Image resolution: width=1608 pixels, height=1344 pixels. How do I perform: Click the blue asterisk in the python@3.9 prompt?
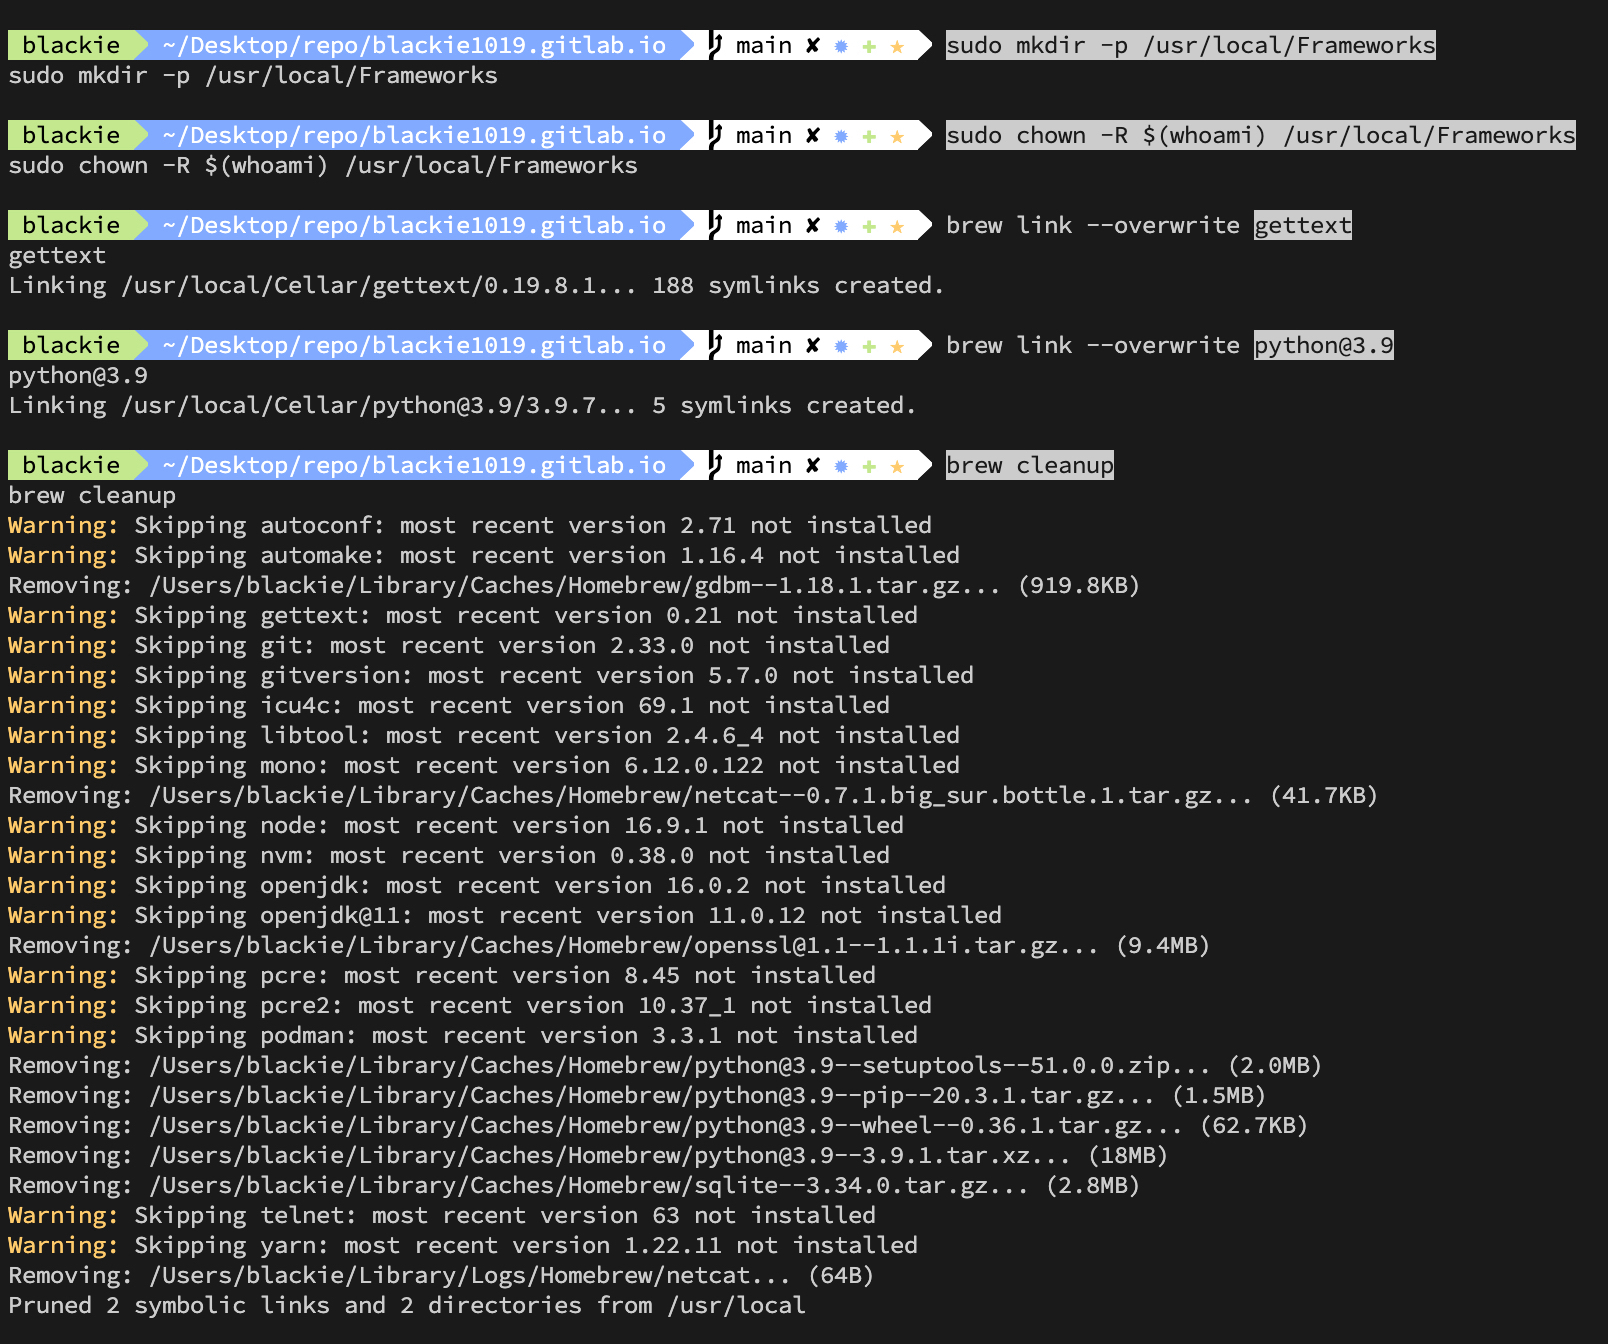point(841,346)
